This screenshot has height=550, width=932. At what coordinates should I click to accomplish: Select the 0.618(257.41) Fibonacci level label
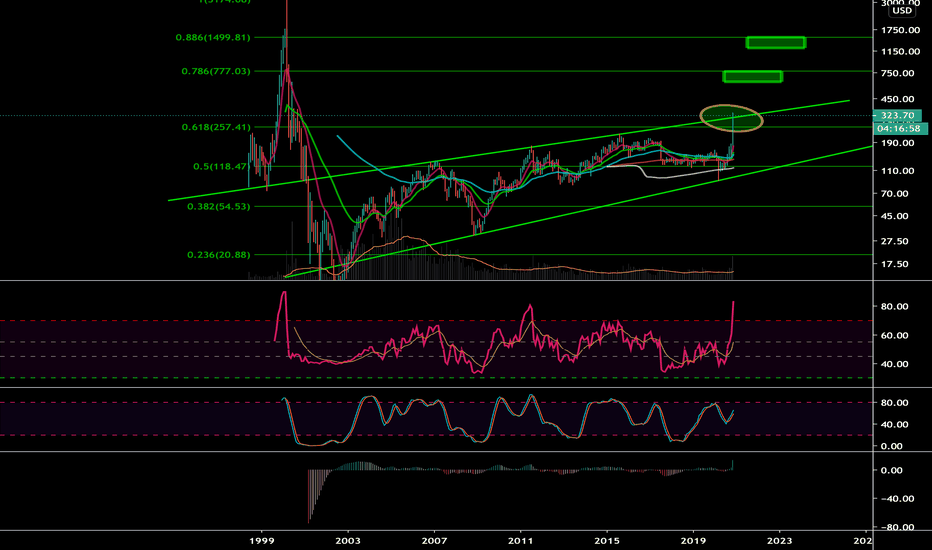click(216, 127)
